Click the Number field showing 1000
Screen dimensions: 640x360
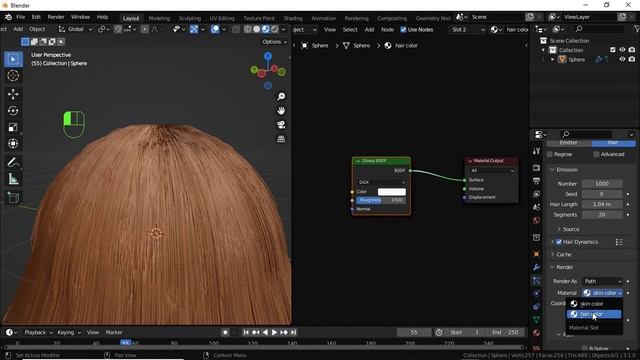(602, 184)
